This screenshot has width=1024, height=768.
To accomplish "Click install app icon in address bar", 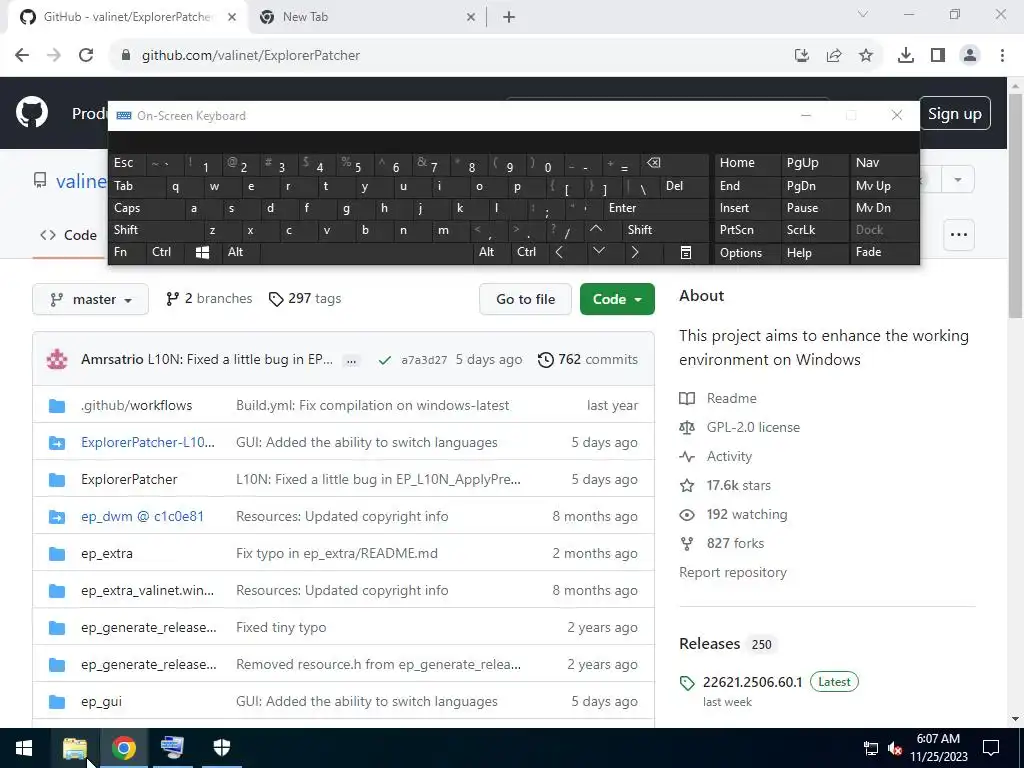I will pos(801,55).
